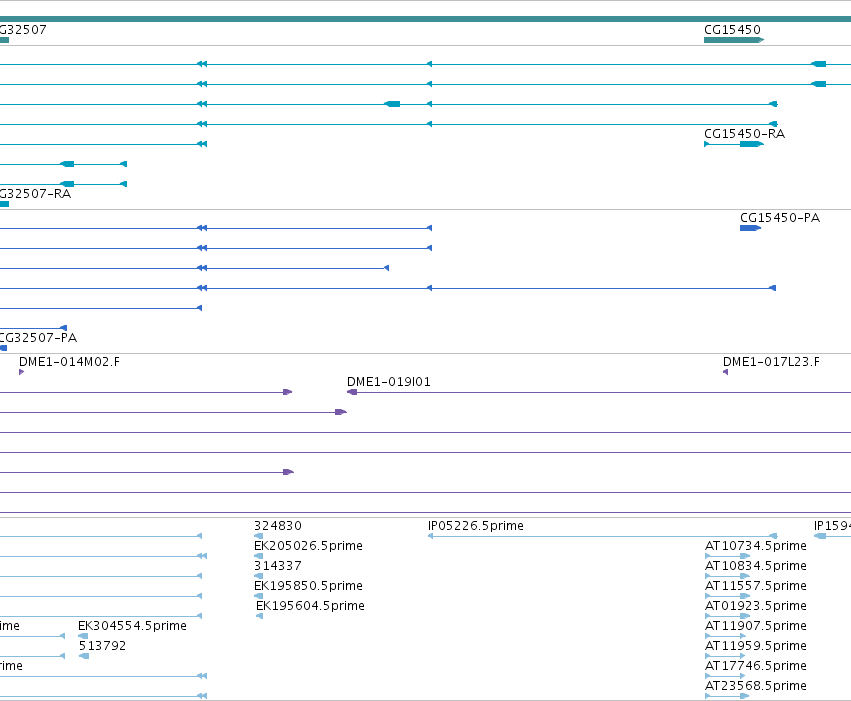Click the 513792 light-blue arrow feature
The height and width of the screenshot is (701, 851).
84,657
